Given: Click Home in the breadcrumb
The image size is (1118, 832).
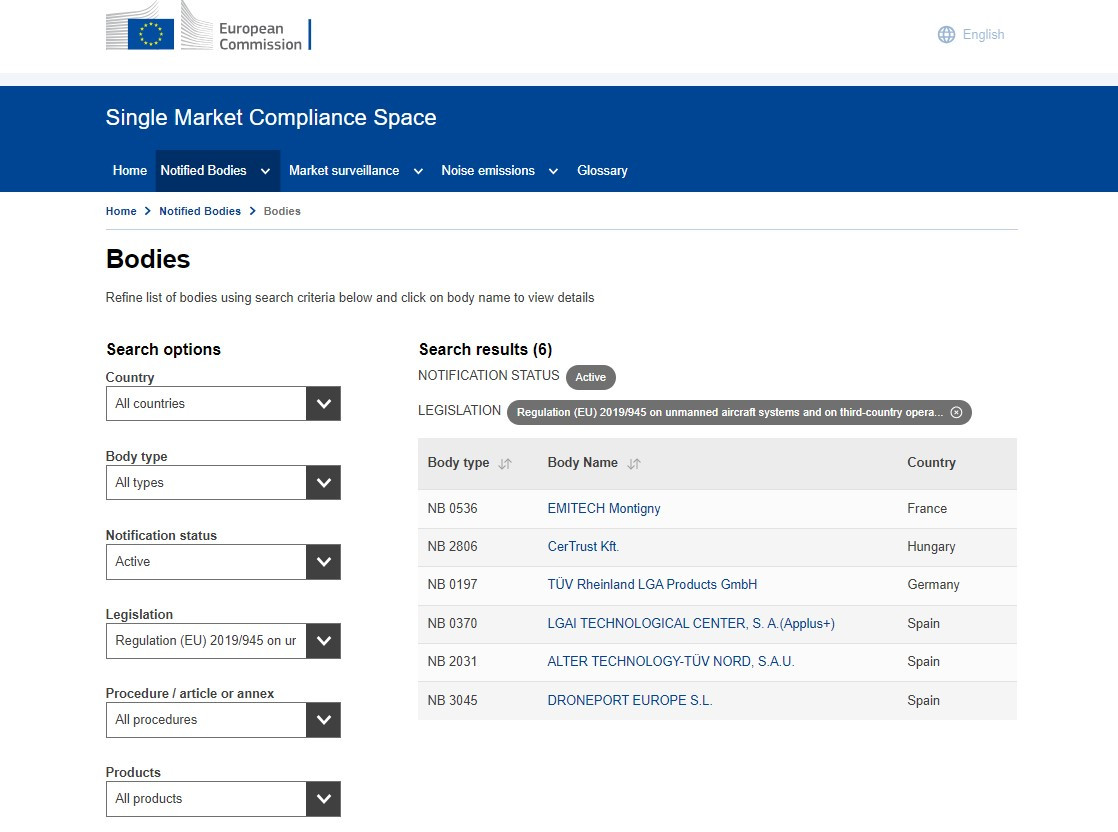Looking at the screenshot, I should [x=121, y=211].
